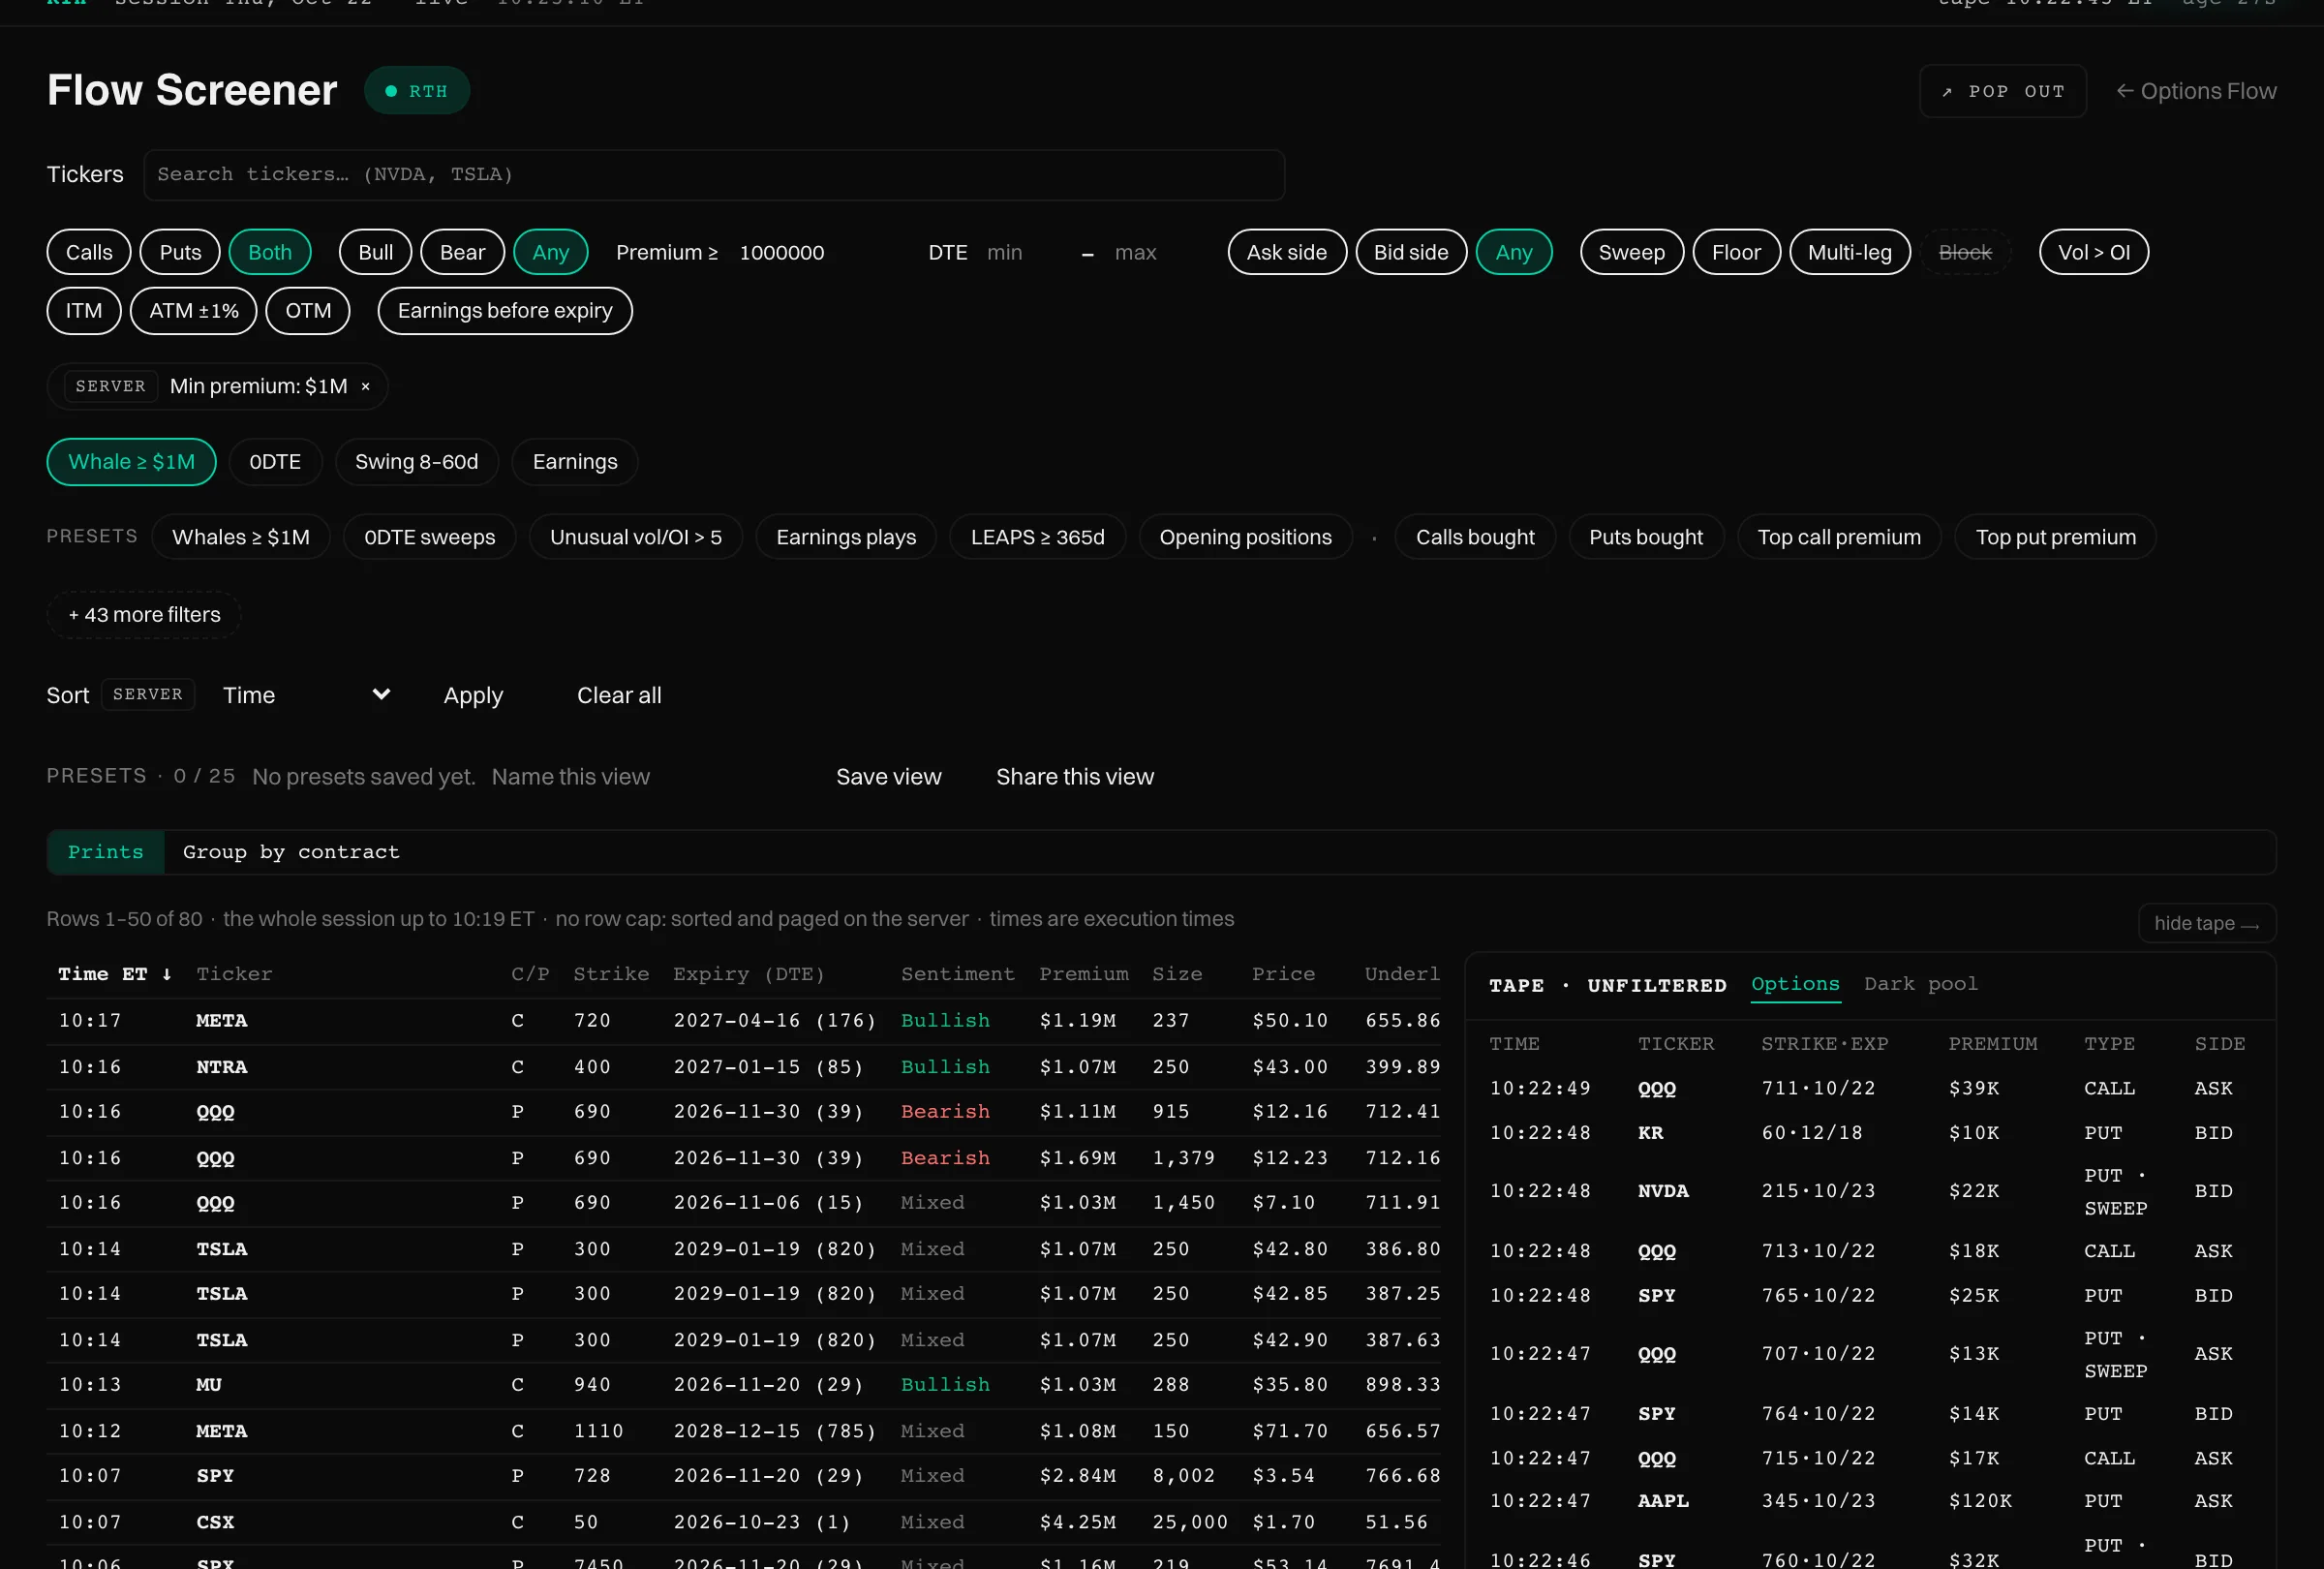Toggle the Calls filter chip

click(89, 252)
